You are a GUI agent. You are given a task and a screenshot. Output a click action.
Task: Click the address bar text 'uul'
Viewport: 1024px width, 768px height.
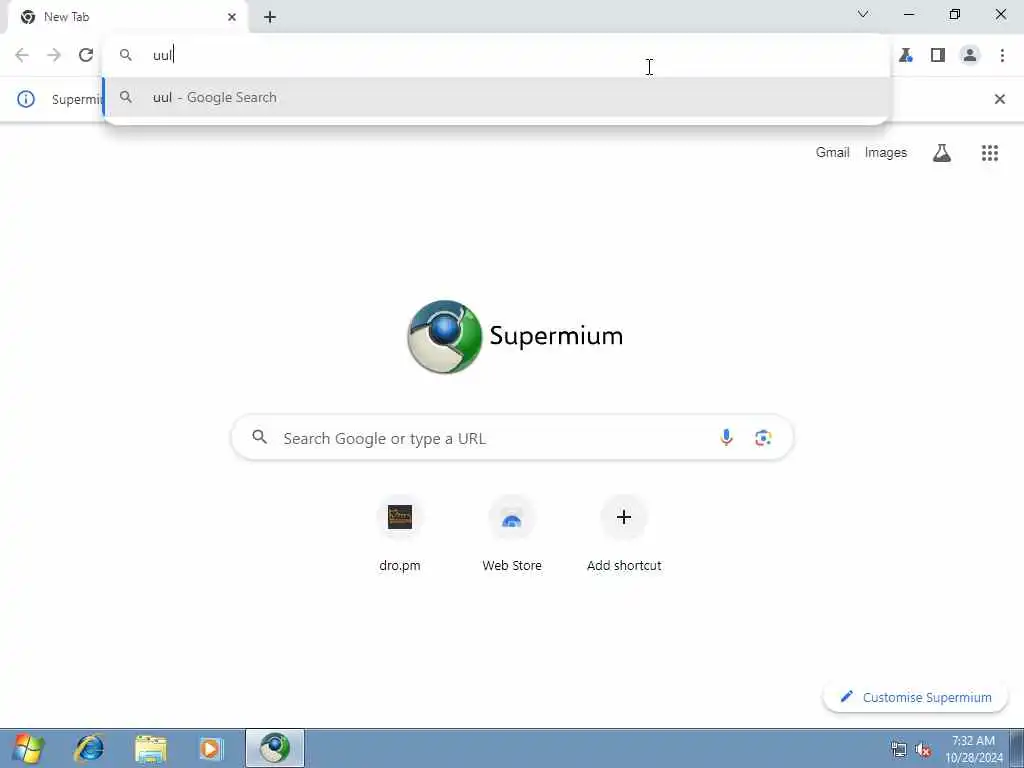tap(162, 55)
